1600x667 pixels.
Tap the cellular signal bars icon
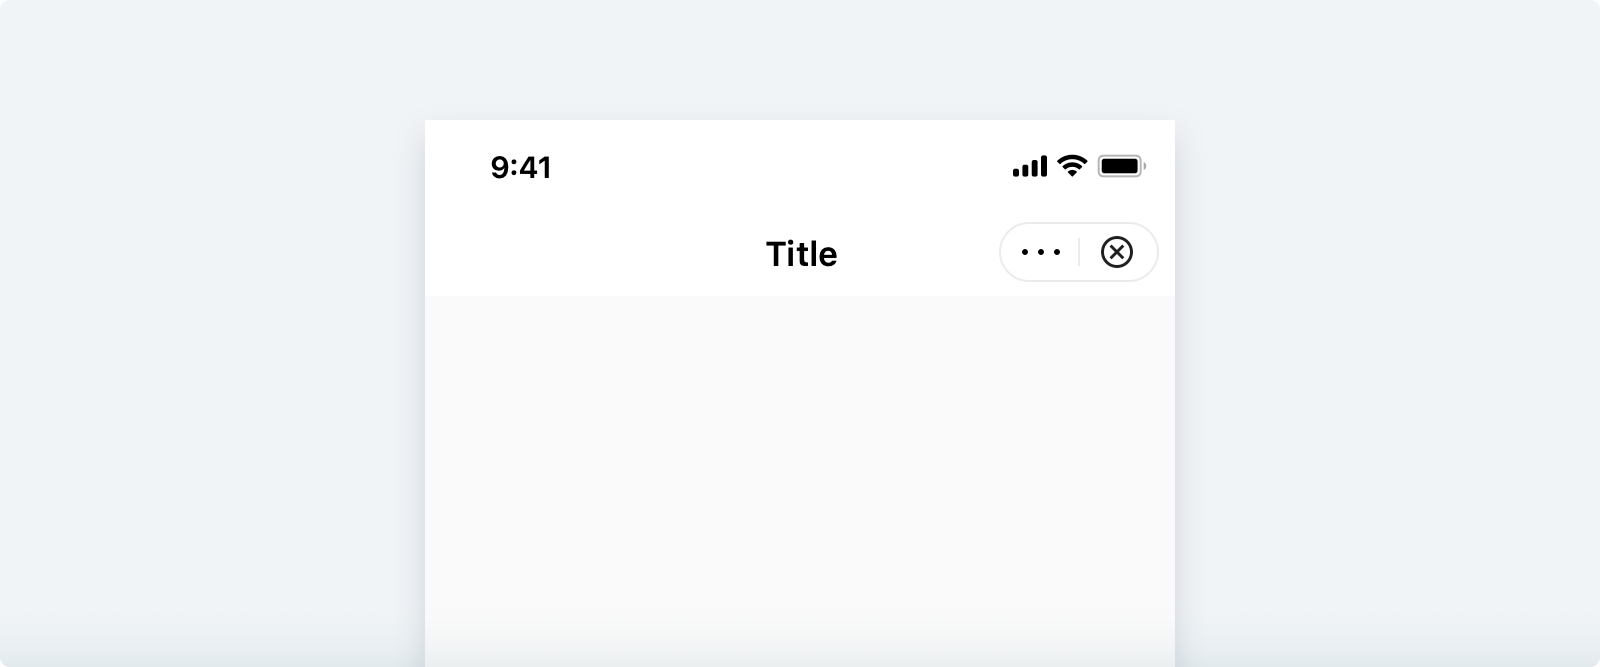point(1030,167)
